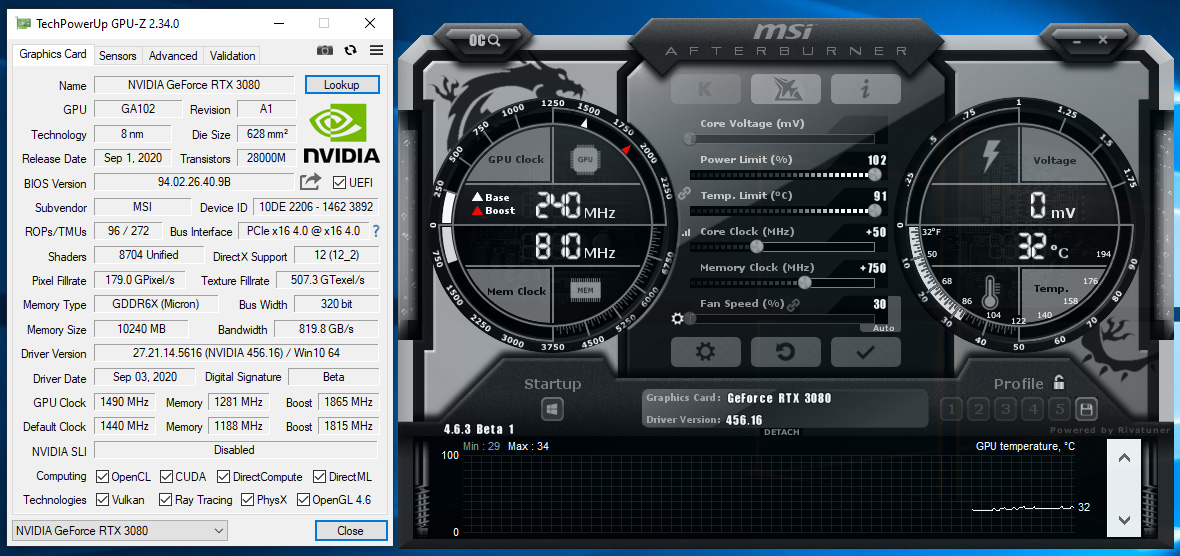This screenshot has height=556, width=1180.
Task: Toggle the OpenCL checkbox
Action: 102,476
